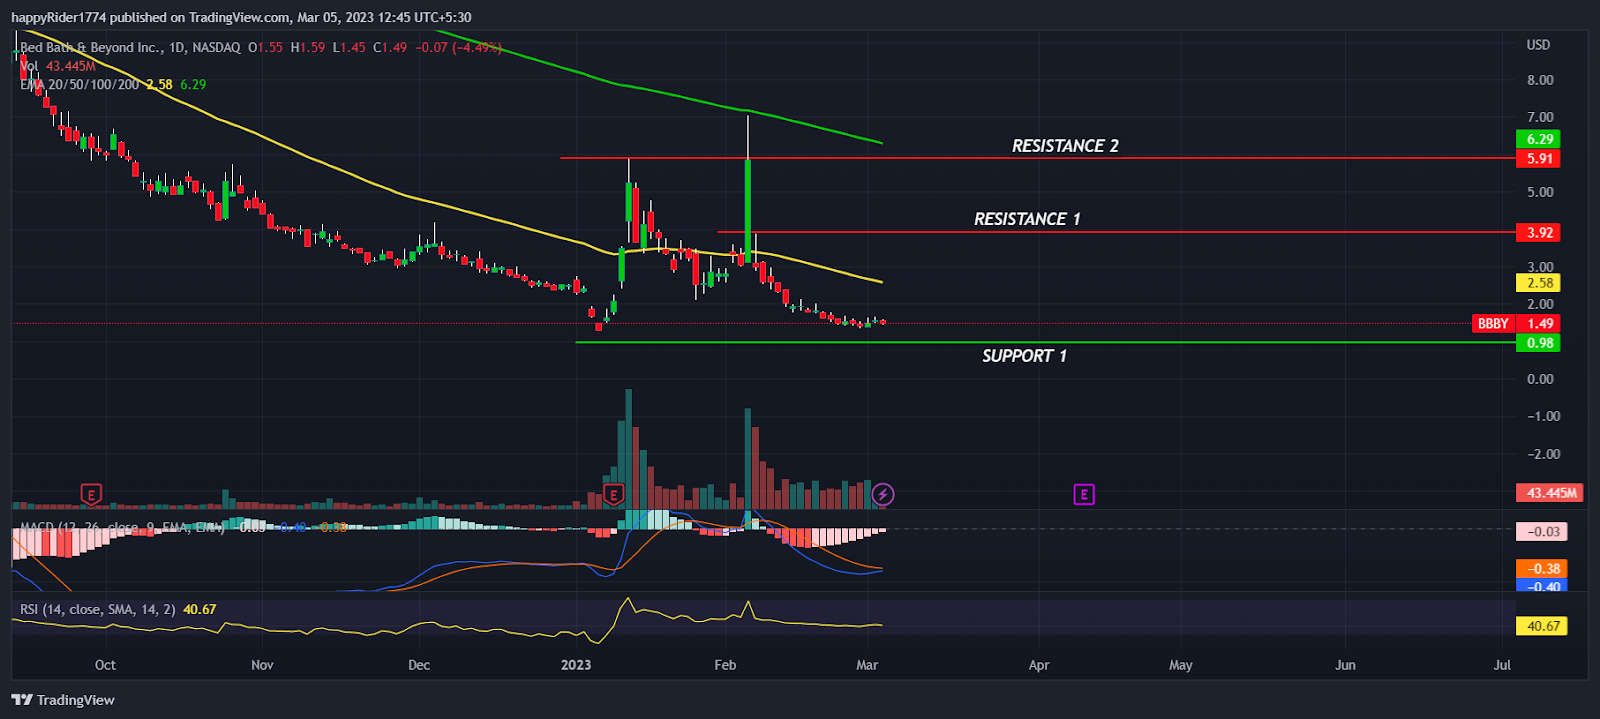Click the Dec label on time axis

(x=419, y=665)
